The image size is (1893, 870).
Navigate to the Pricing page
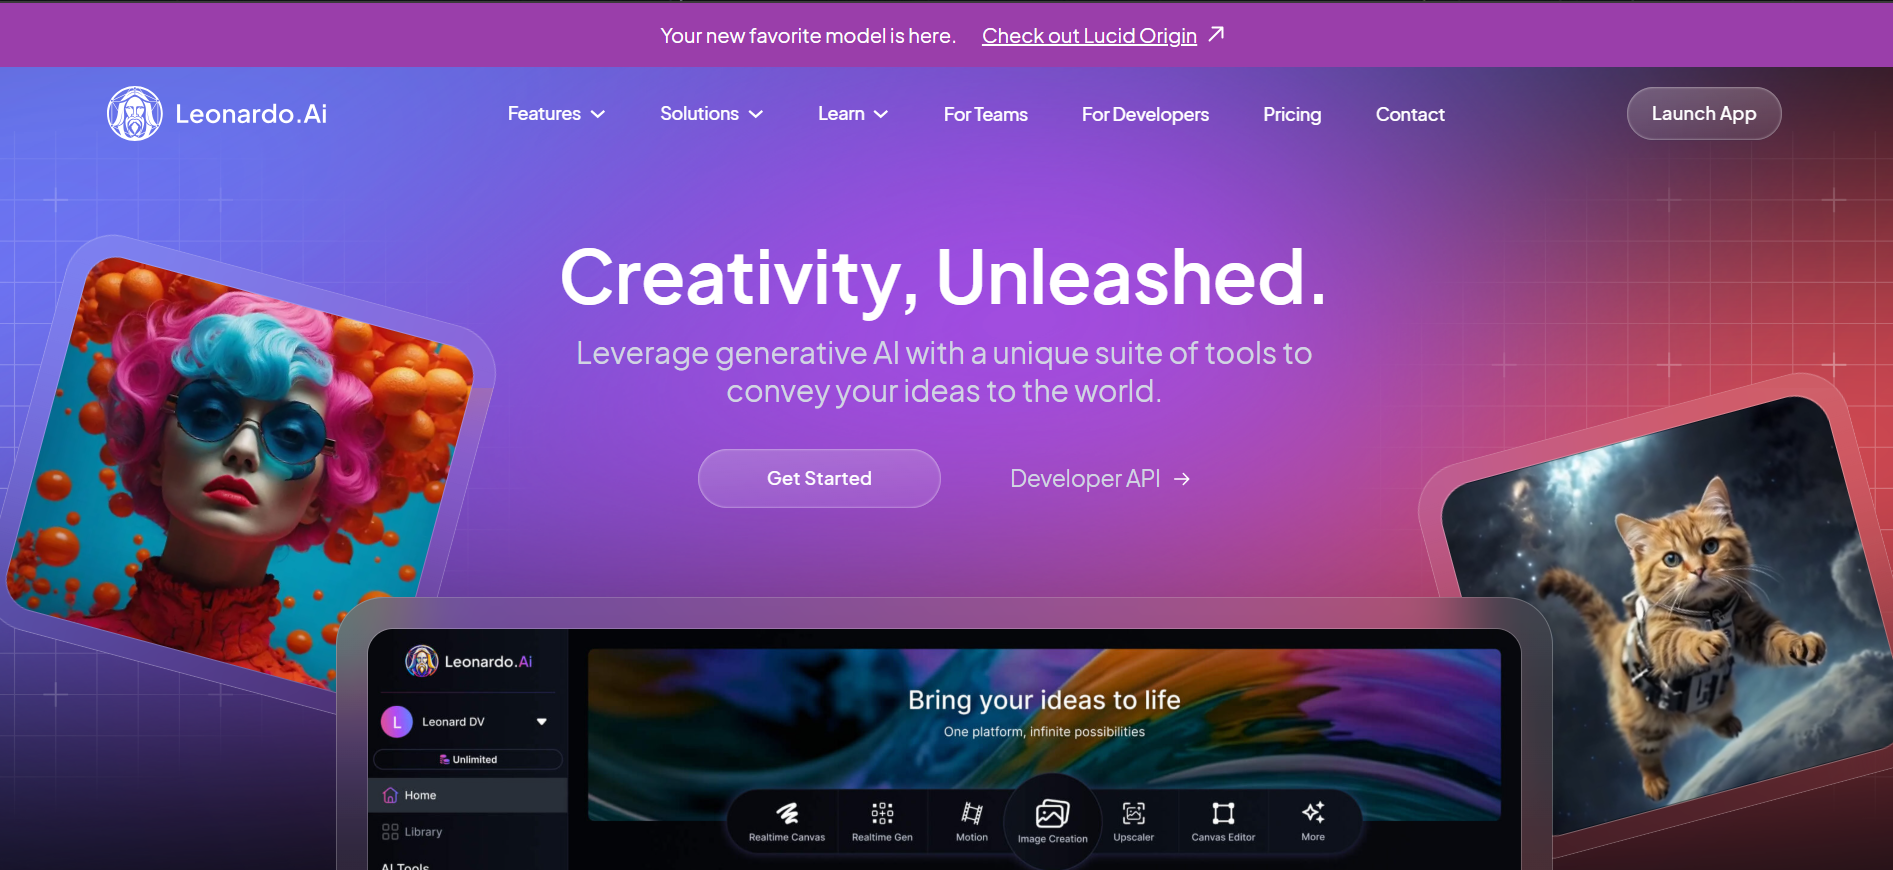(x=1291, y=115)
